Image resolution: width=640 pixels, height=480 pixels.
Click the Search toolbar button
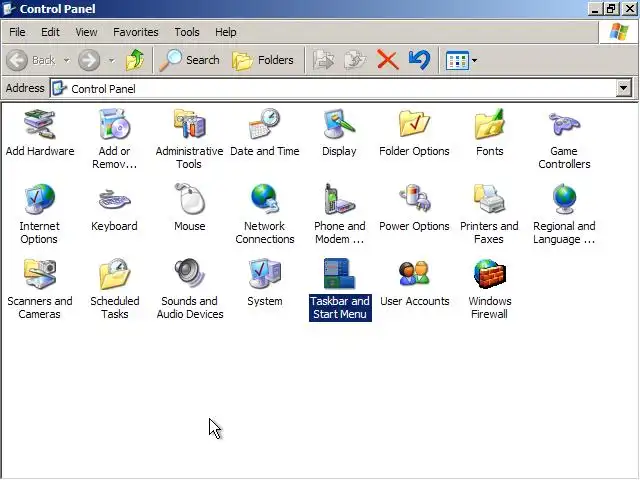coord(189,60)
